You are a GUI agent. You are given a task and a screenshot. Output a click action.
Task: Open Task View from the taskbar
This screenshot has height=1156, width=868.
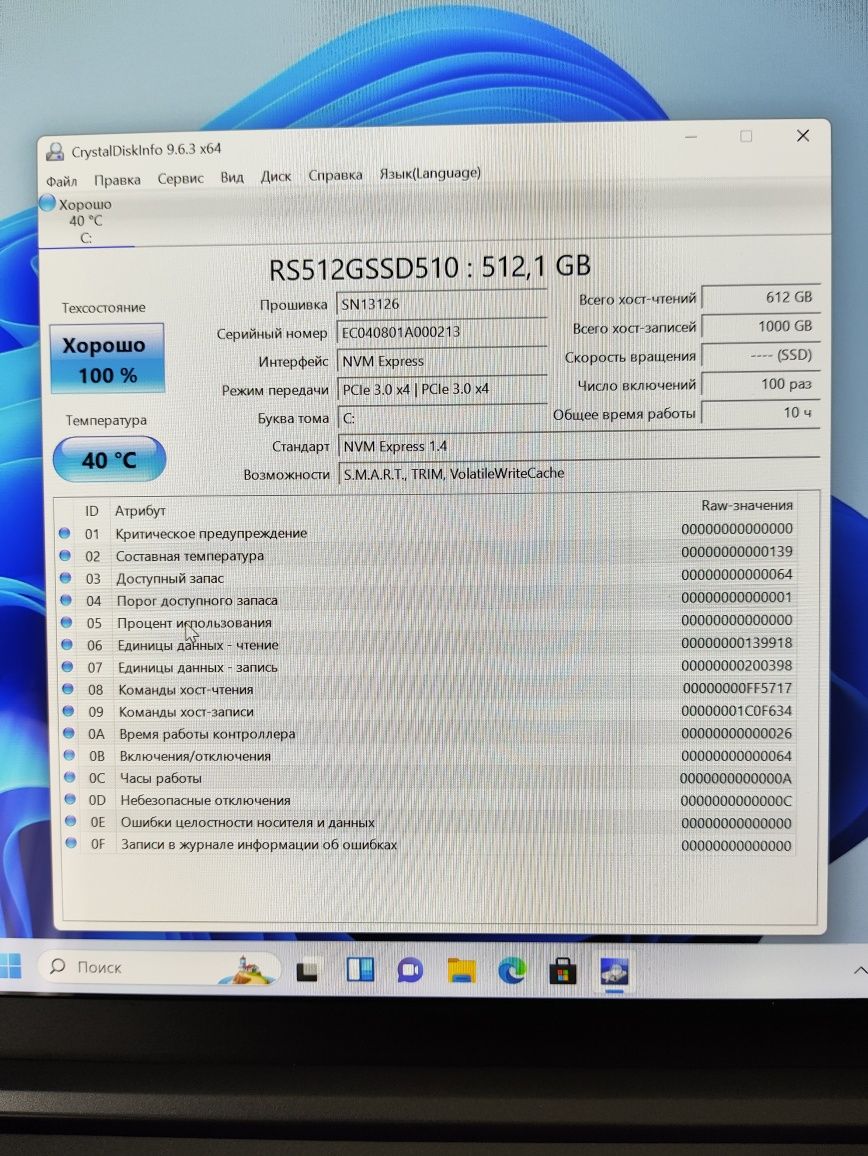[307, 972]
